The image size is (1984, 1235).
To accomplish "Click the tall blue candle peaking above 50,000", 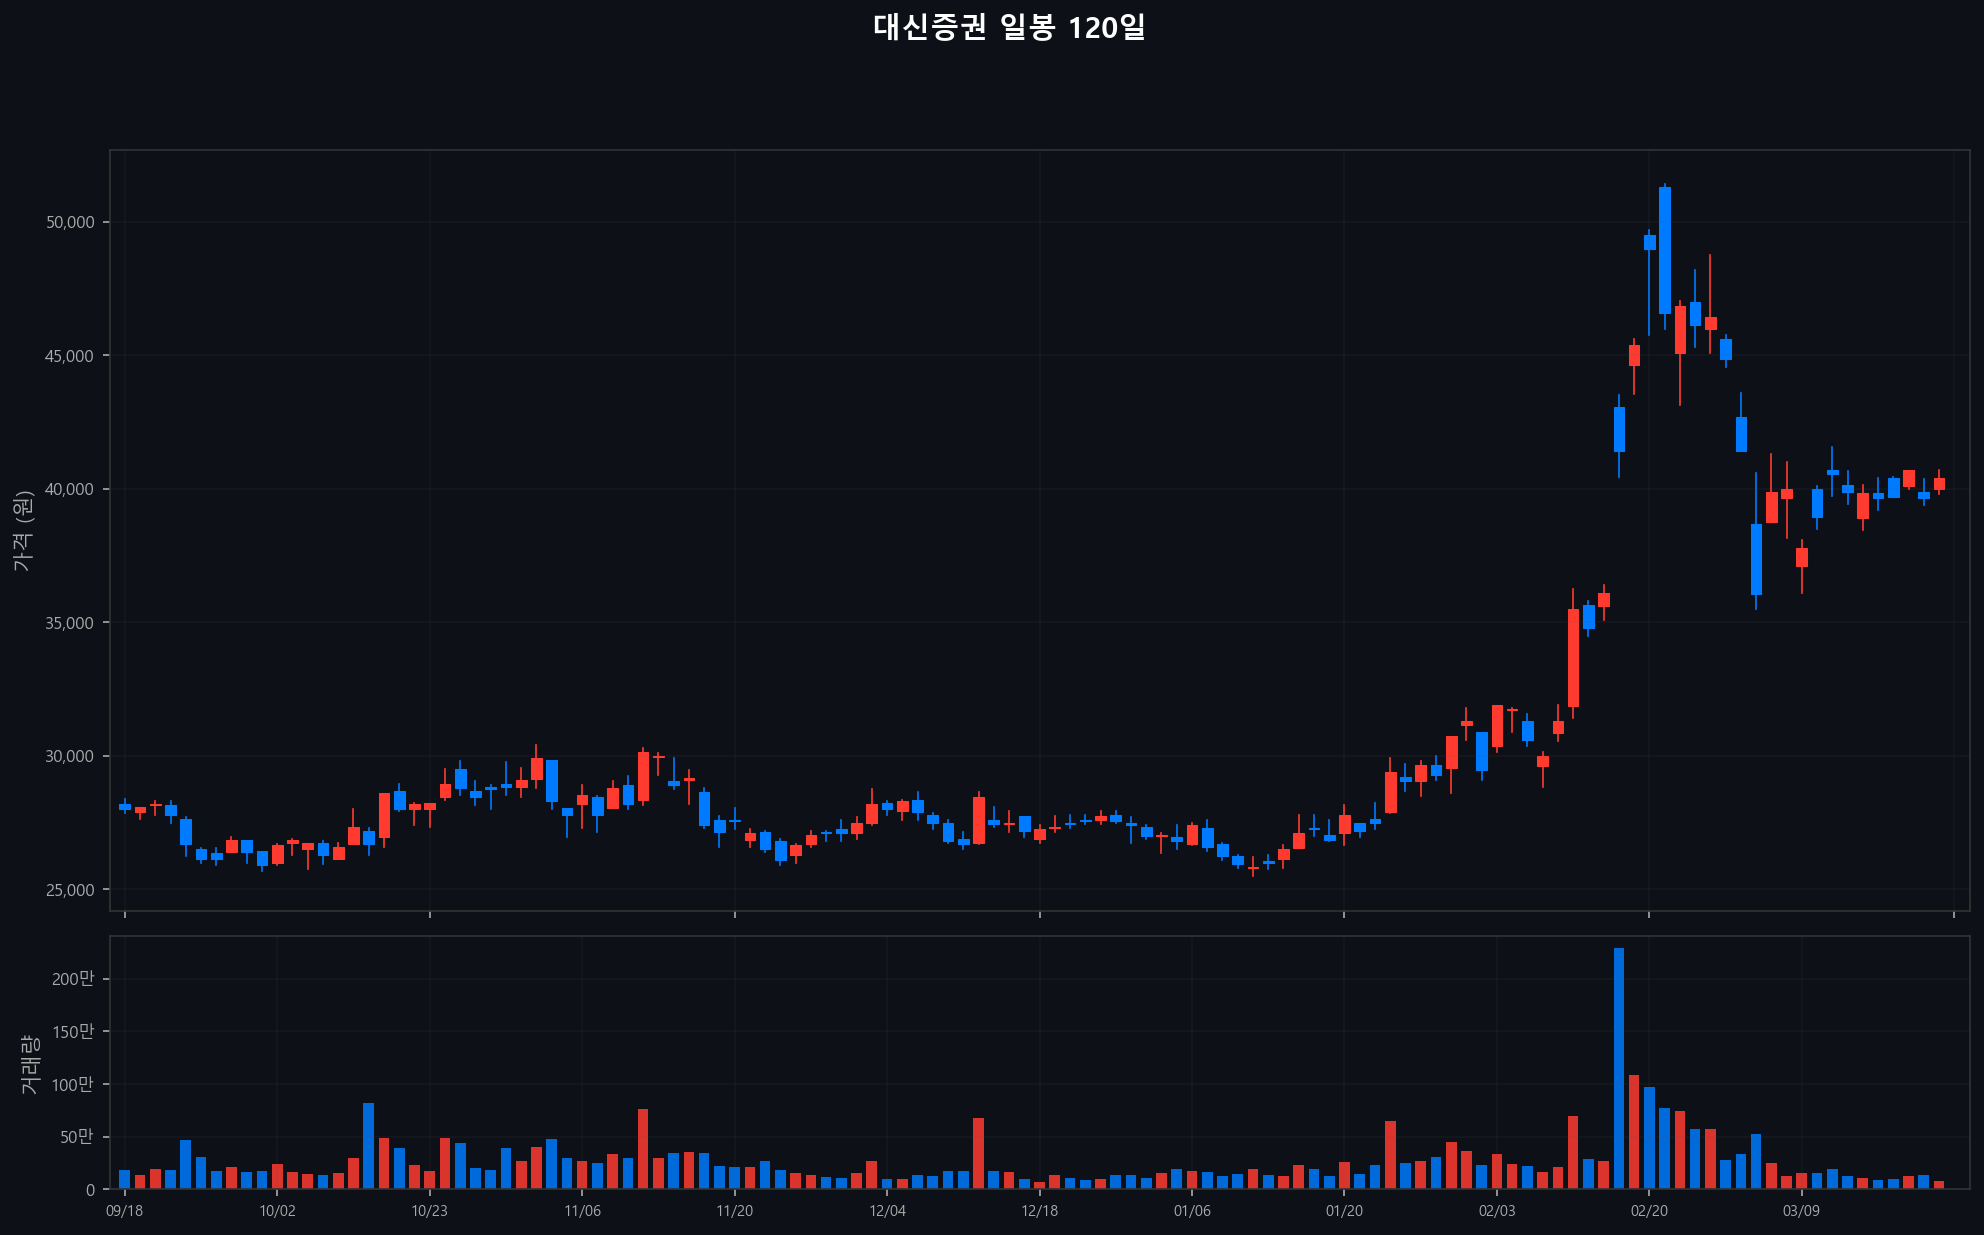I will coord(1664,250).
